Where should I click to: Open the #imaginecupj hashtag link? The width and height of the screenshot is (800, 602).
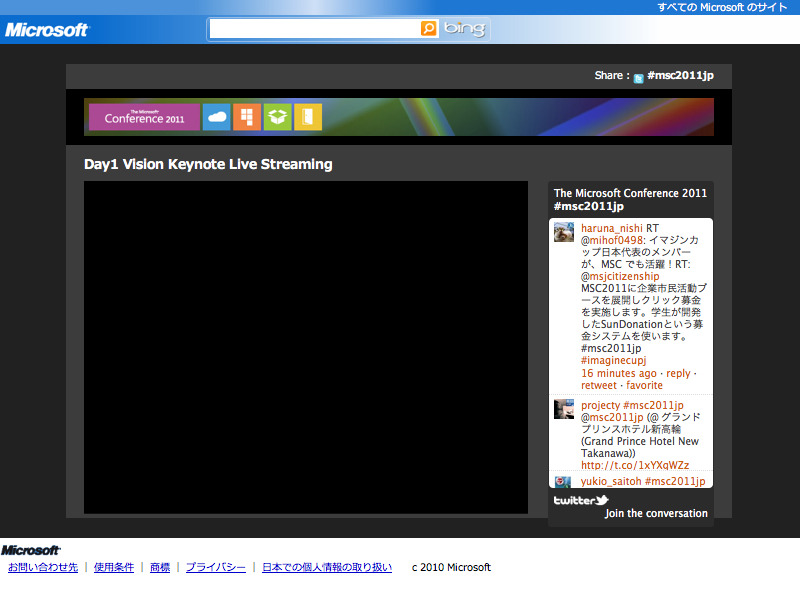tap(613, 360)
